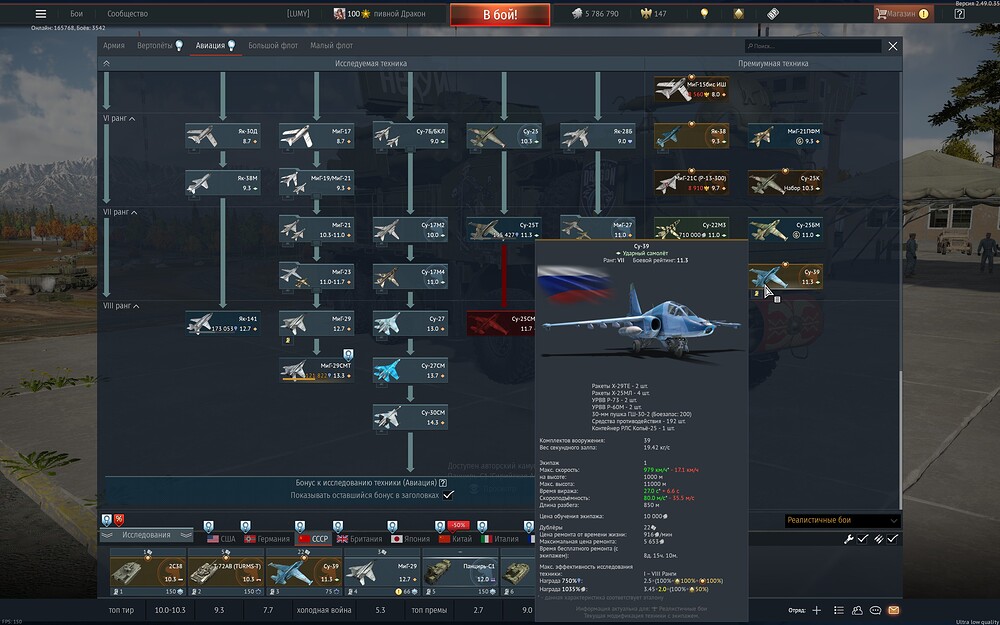Viewport: 1000px width, 625px height.
Task: Open the hamburger main menu
Action: pyautogui.click(x=41, y=14)
